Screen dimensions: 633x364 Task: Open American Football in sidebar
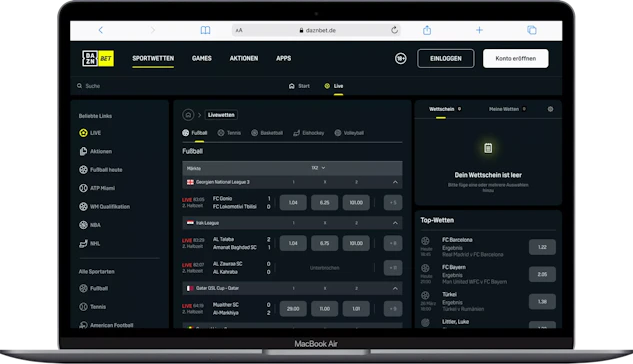106,325
